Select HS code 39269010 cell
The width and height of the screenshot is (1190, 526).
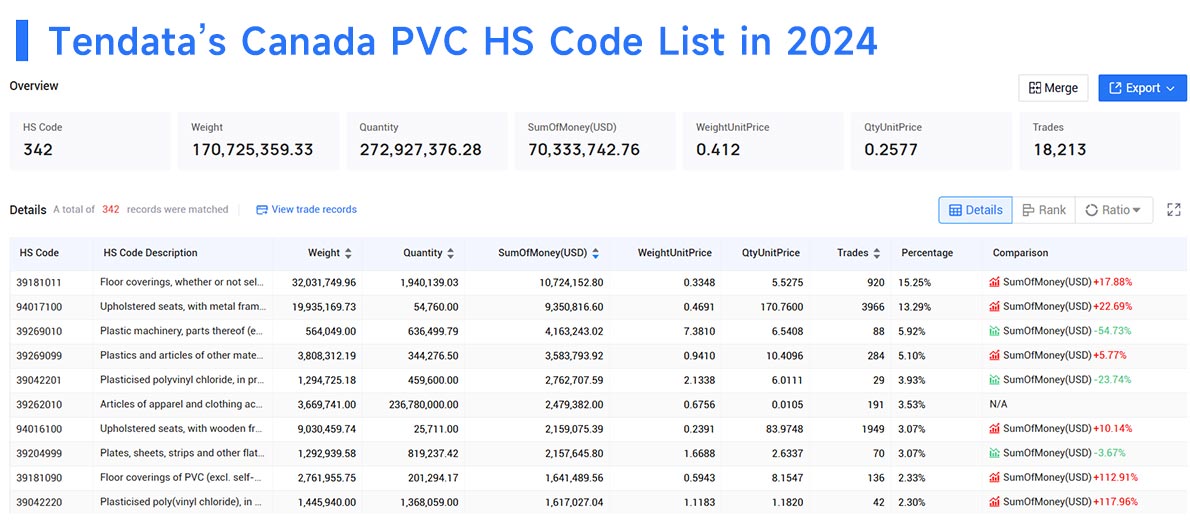[x=38, y=331]
